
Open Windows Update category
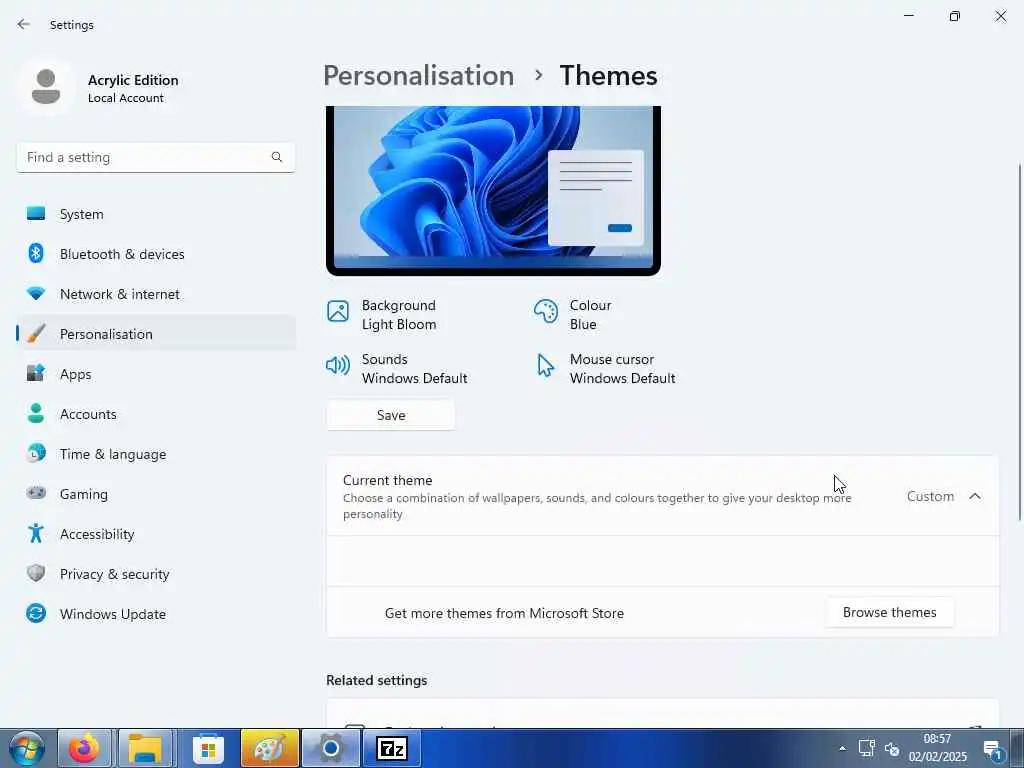pos(155,613)
